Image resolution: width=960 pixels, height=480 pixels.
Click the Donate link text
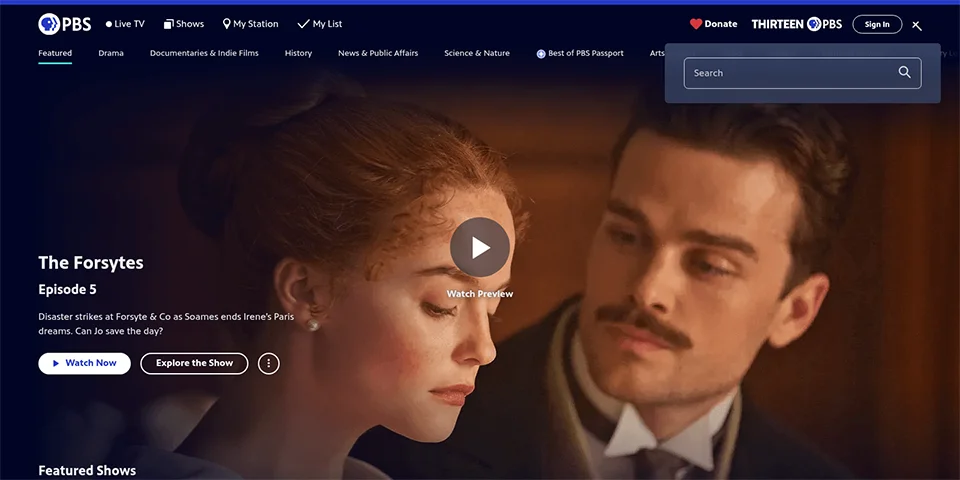pyautogui.click(x=721, y=24)
